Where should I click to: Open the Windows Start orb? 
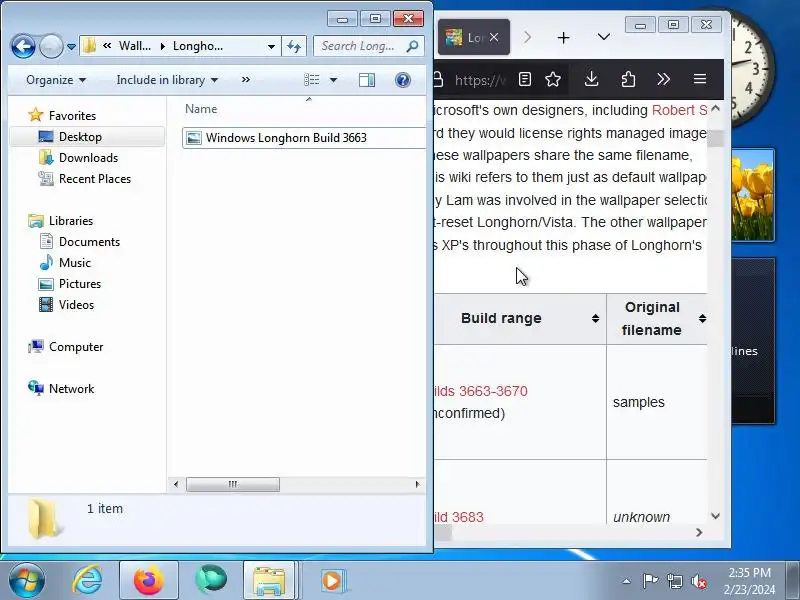coord(27,580)
